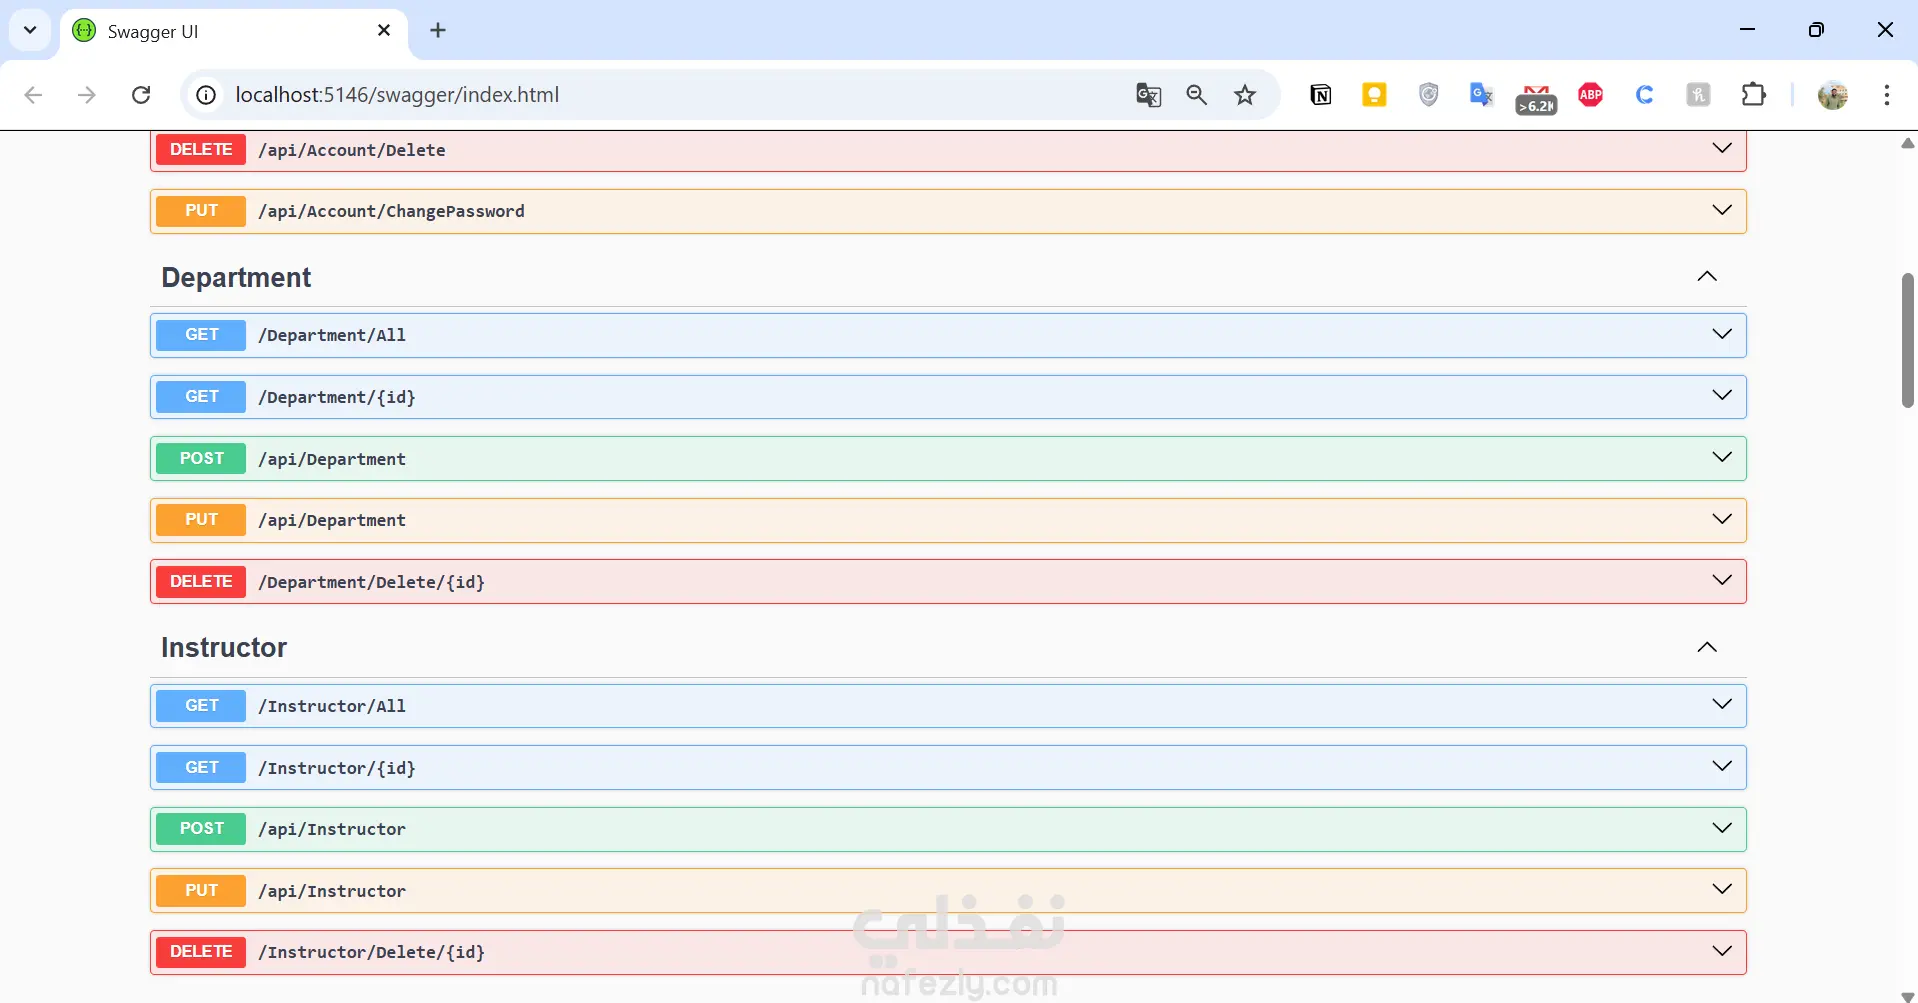Click the /Instructor/{id} path text
The image size is (1918, 1003).
point(337,768)
